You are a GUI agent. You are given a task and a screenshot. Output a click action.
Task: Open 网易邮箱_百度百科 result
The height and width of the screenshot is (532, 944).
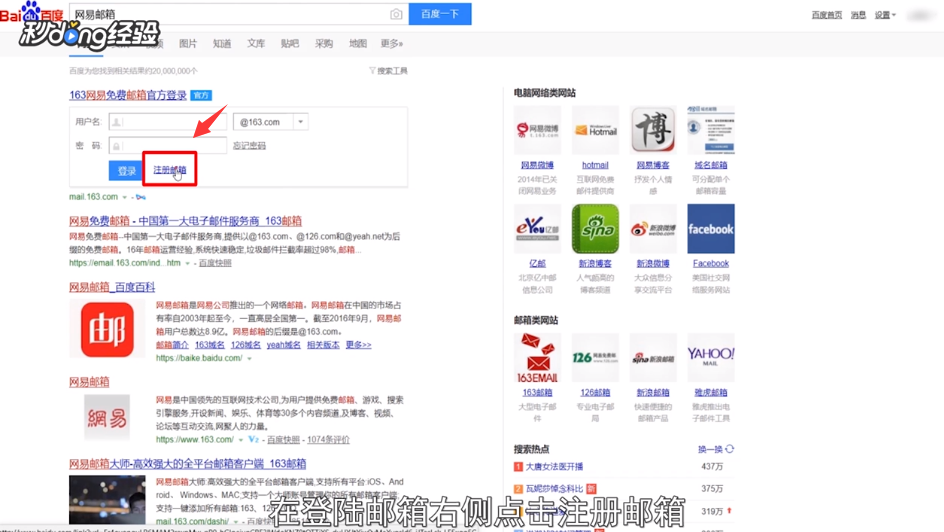click(112, 287)
